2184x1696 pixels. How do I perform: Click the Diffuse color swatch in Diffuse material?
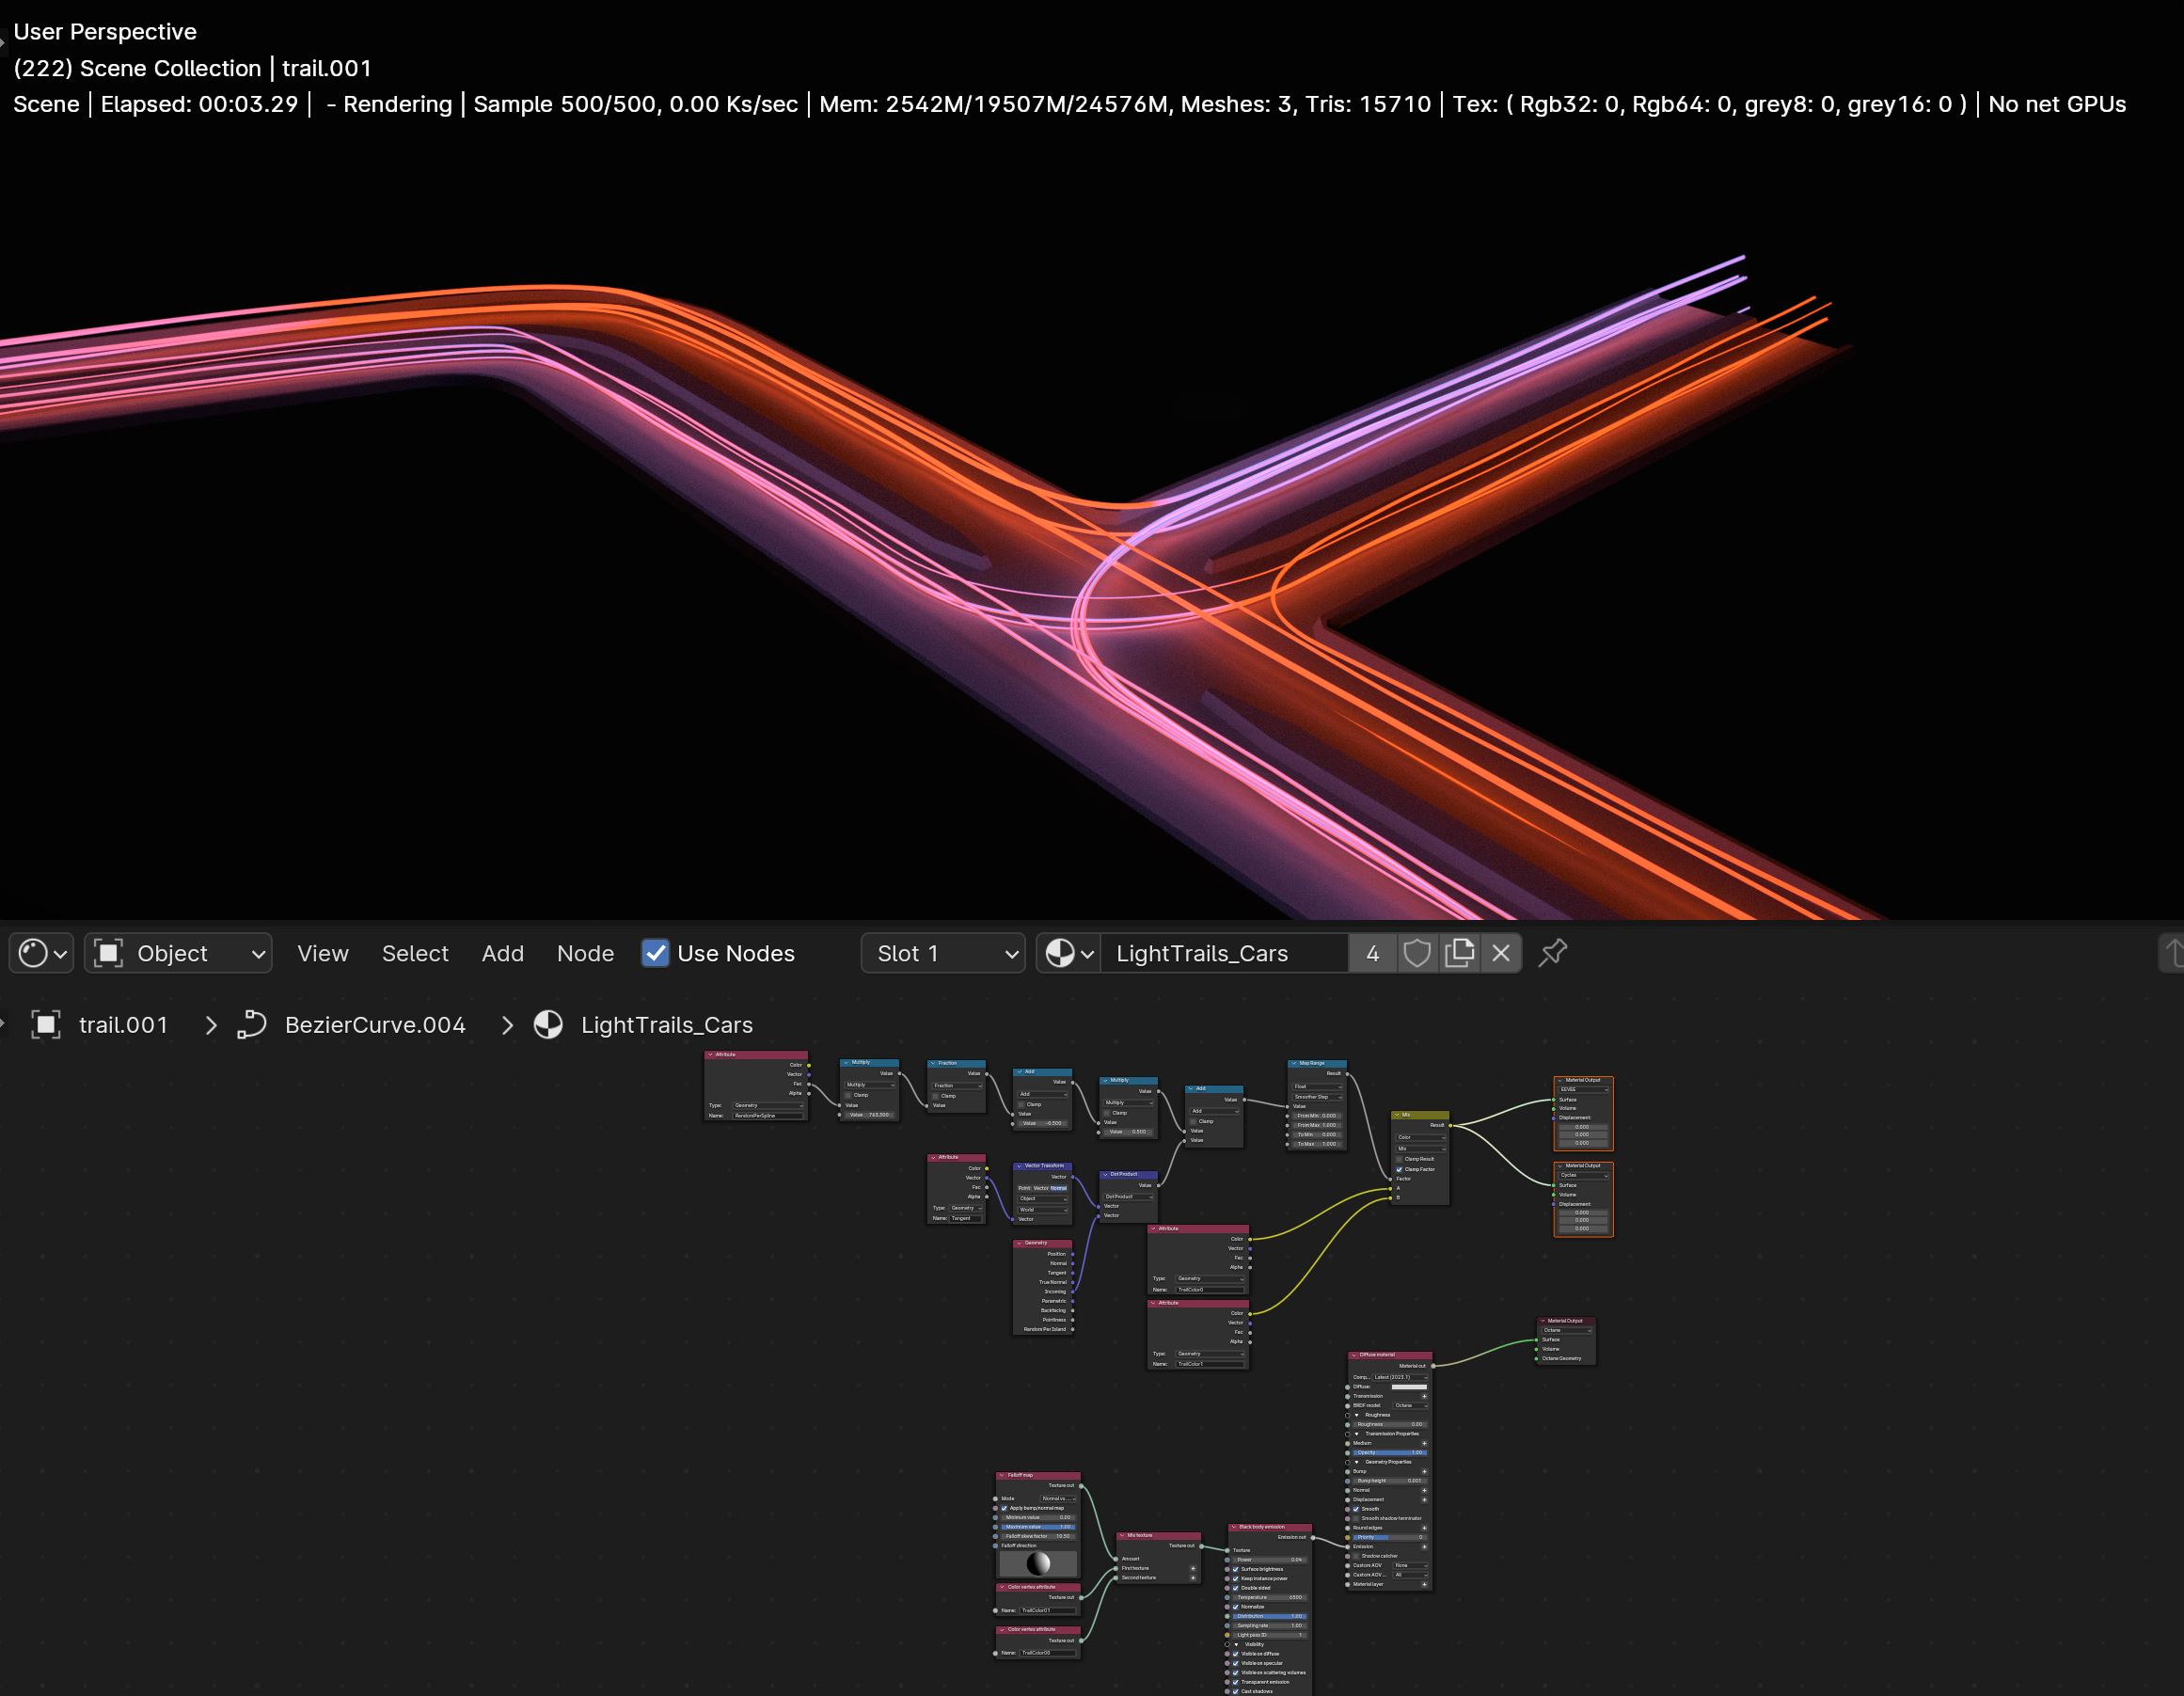click(1408, 1387)
